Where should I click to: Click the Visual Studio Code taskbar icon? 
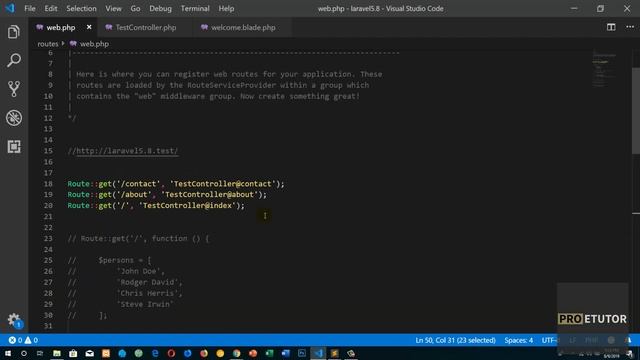pos(318,353)
